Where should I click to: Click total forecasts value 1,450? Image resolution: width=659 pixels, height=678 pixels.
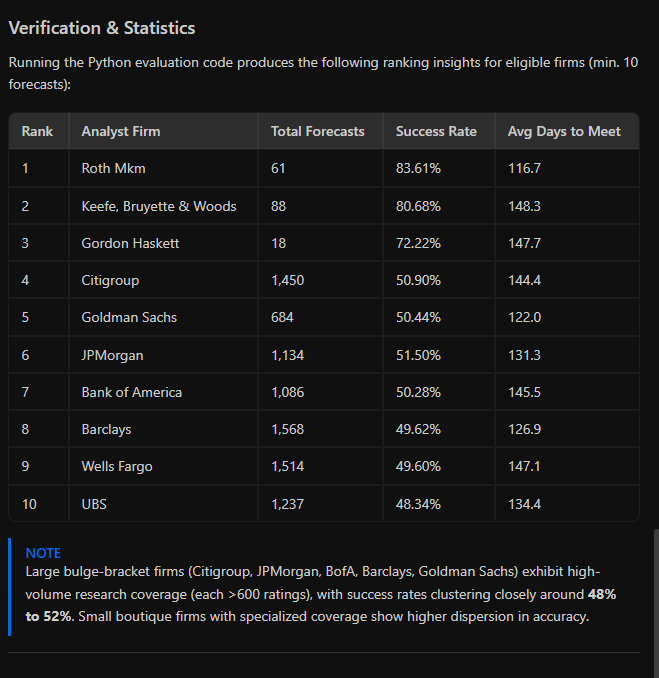[x=288, y=280]
